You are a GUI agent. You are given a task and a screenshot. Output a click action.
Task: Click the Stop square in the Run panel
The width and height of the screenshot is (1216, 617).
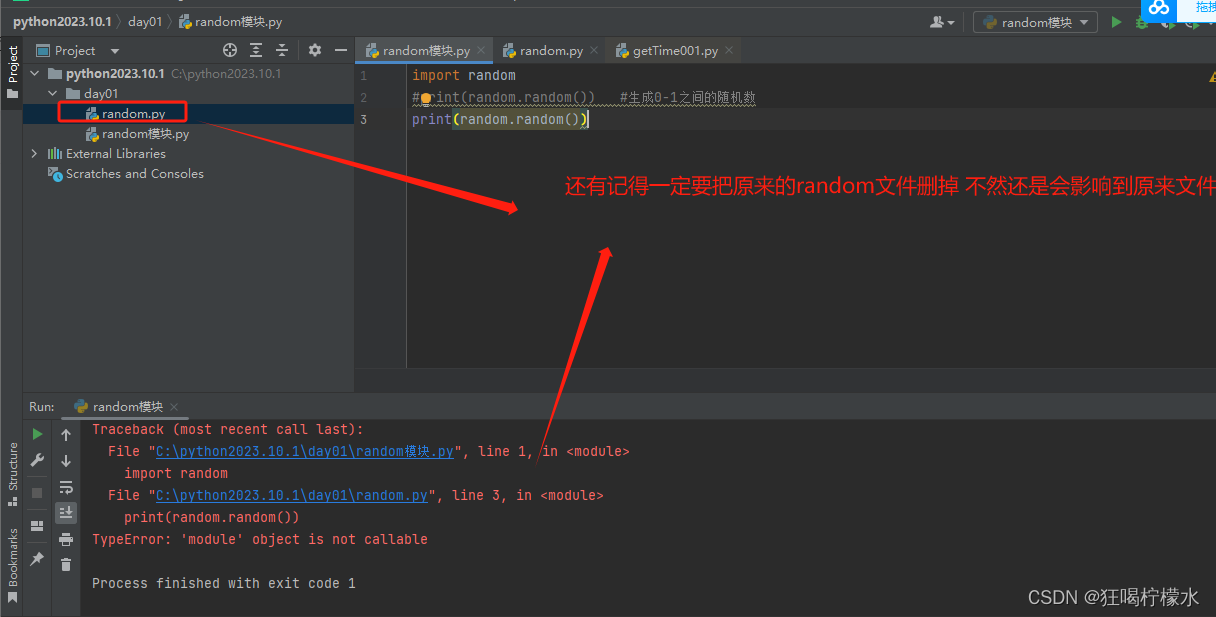click(x=37, y=491)
